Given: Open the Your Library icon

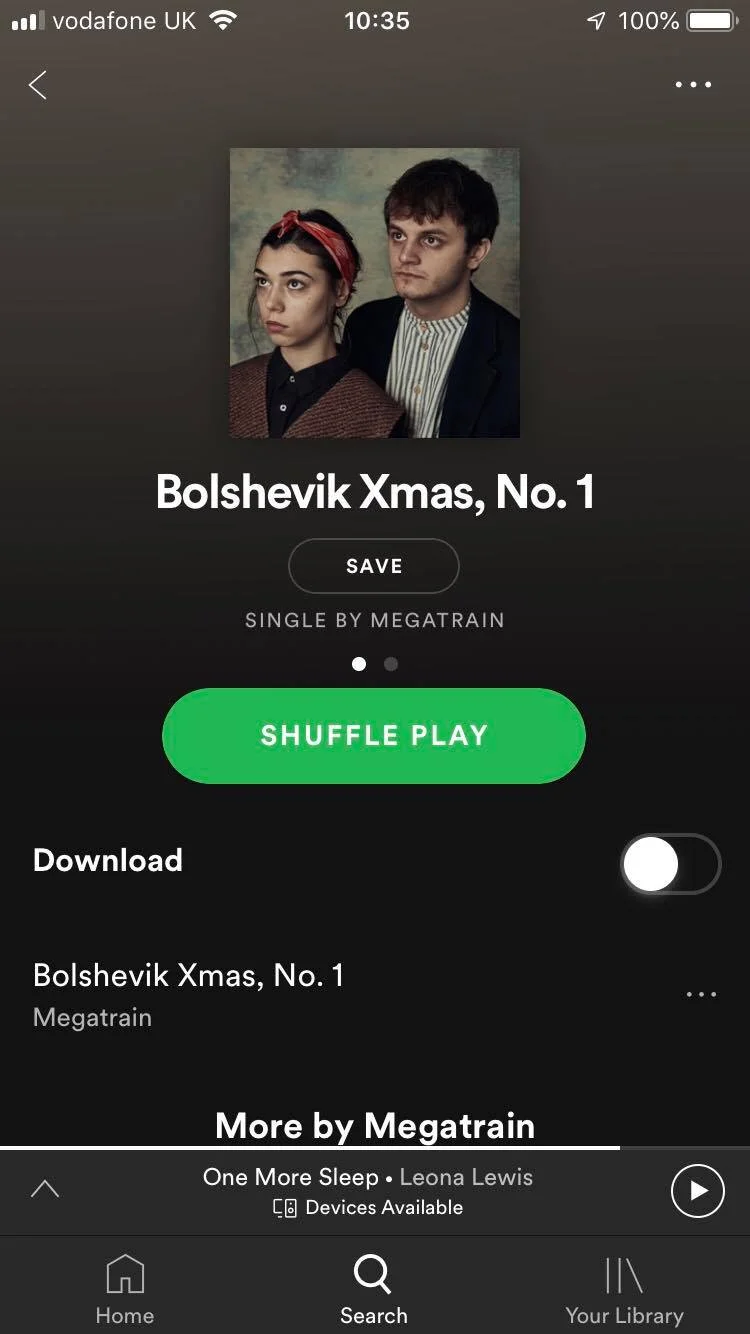Looking at the screenshot, I should point(624,1275).
